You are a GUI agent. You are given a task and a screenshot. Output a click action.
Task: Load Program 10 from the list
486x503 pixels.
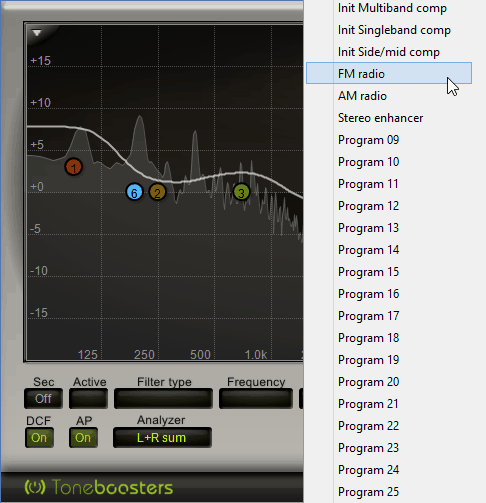[x=389, y=162]
